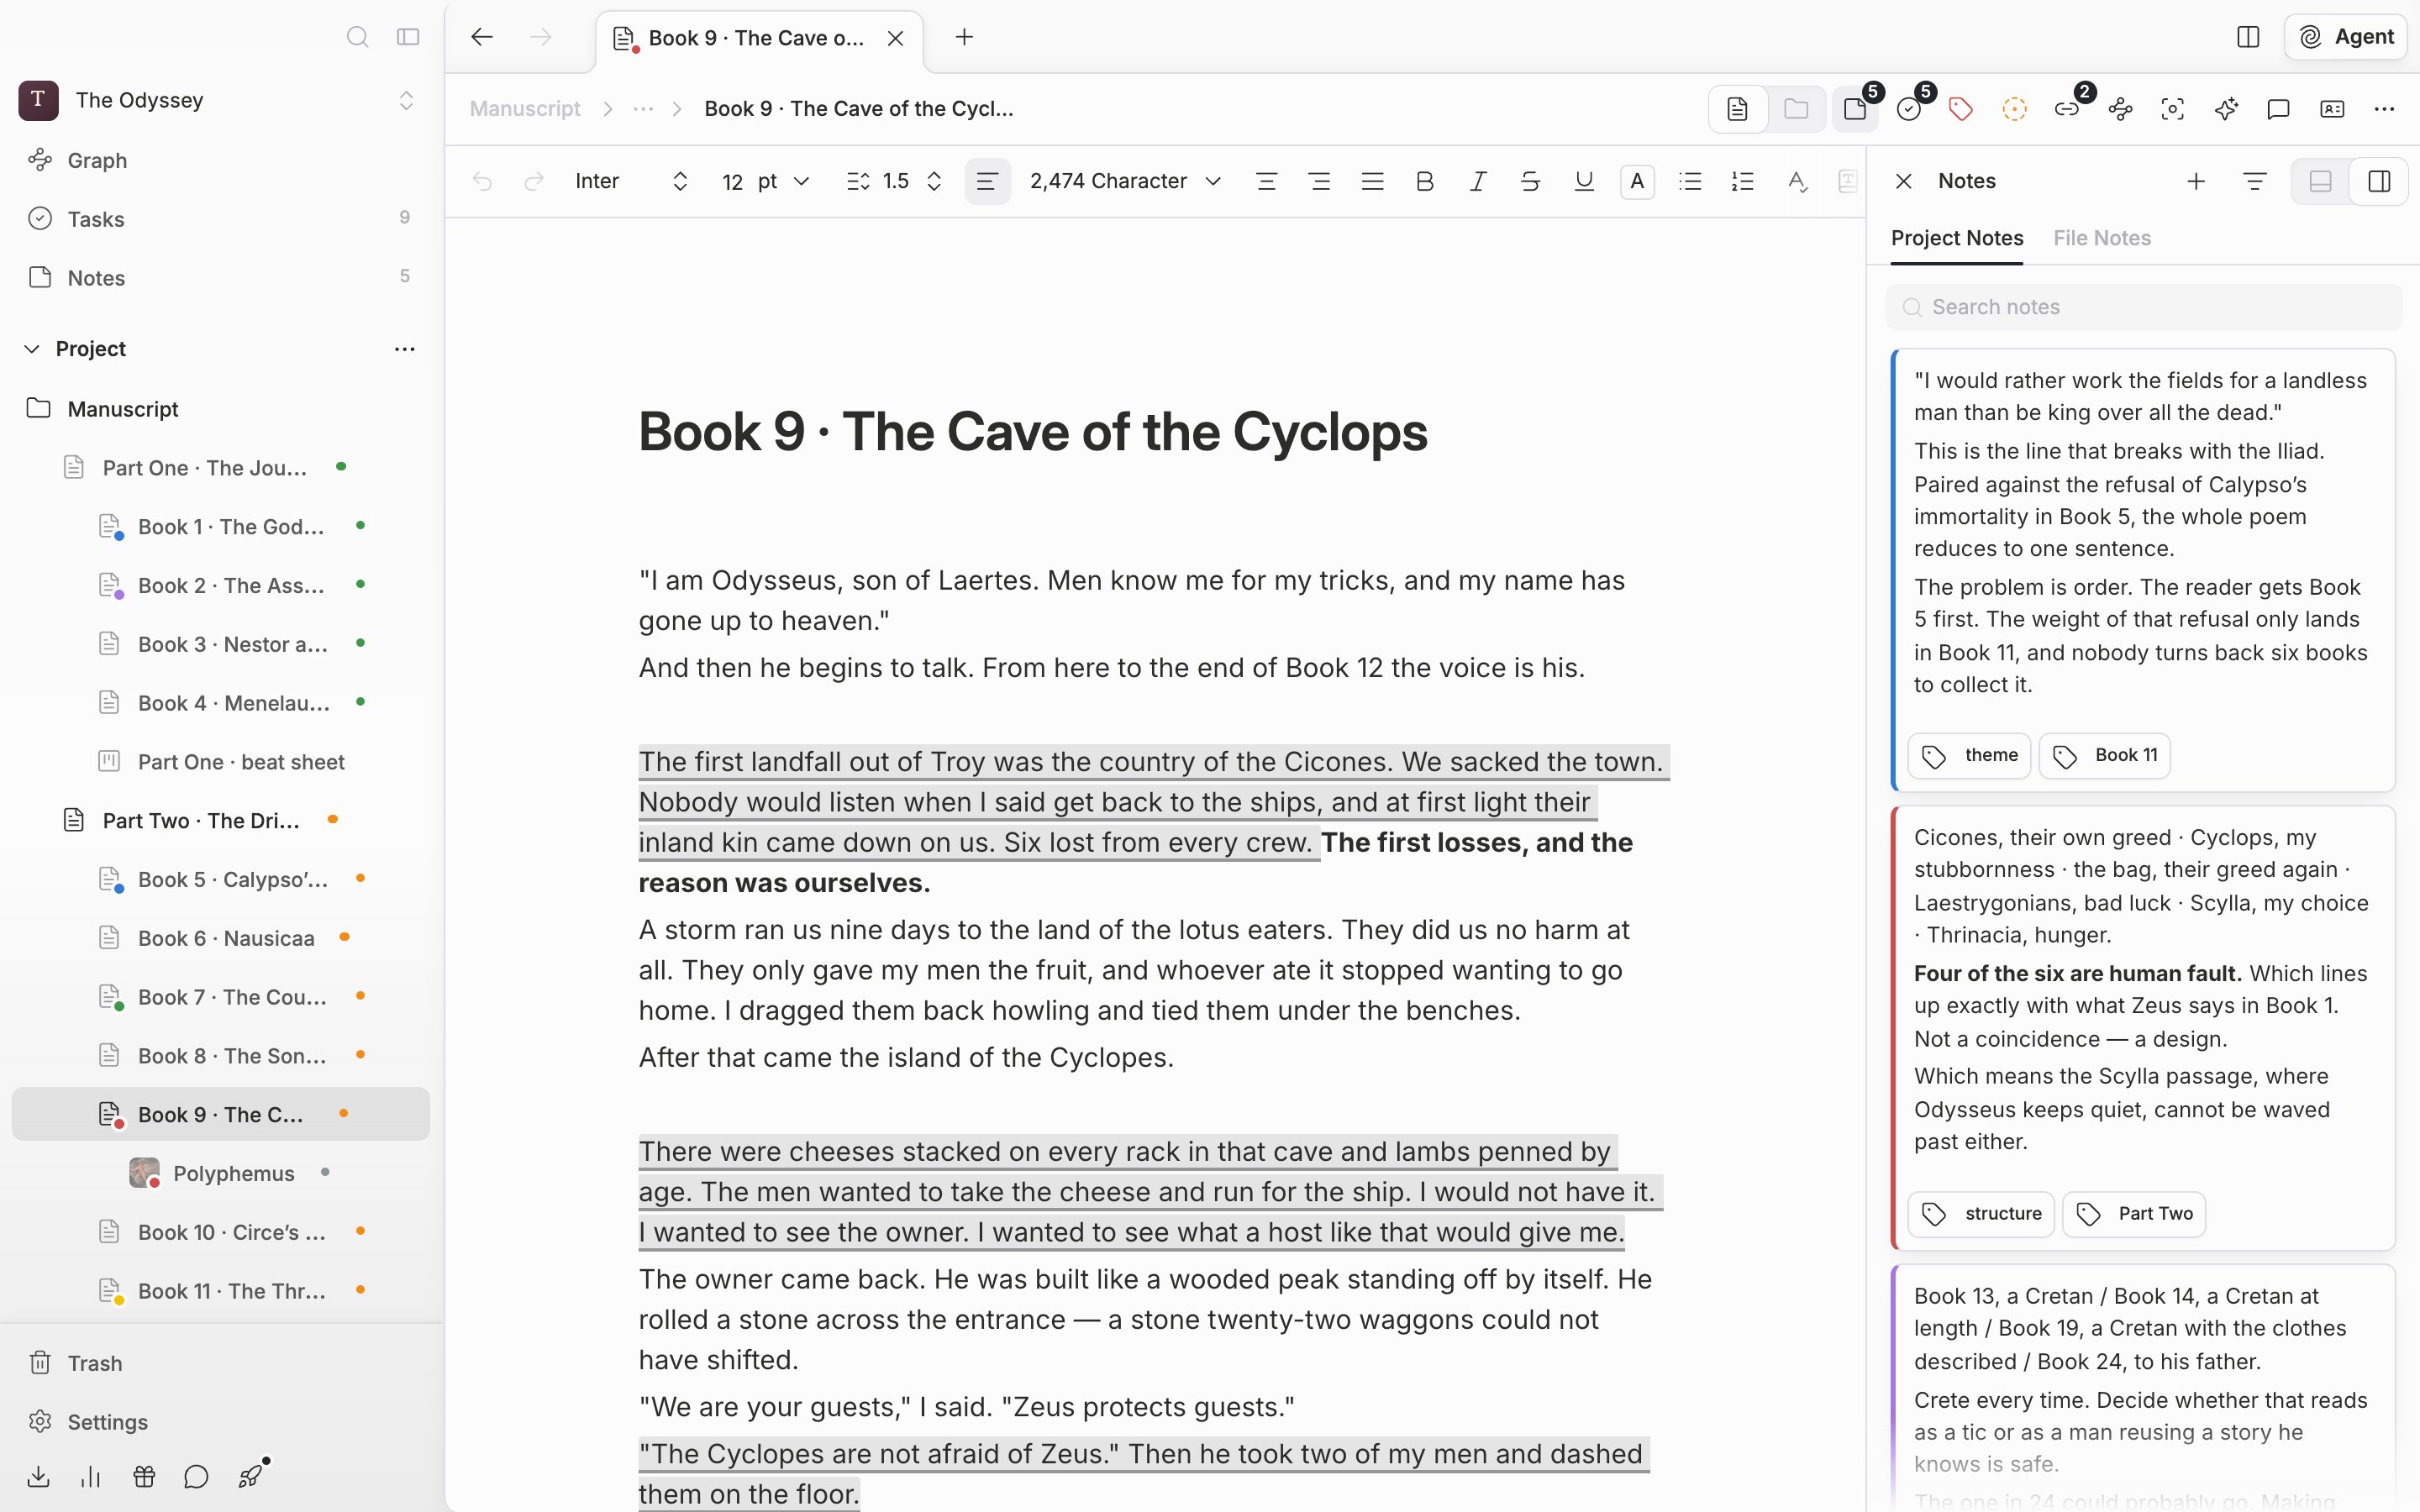Dock the Notes panel to the bottom
The height and width of the screenshot is (1512, 2420).
pos(2321,181)
